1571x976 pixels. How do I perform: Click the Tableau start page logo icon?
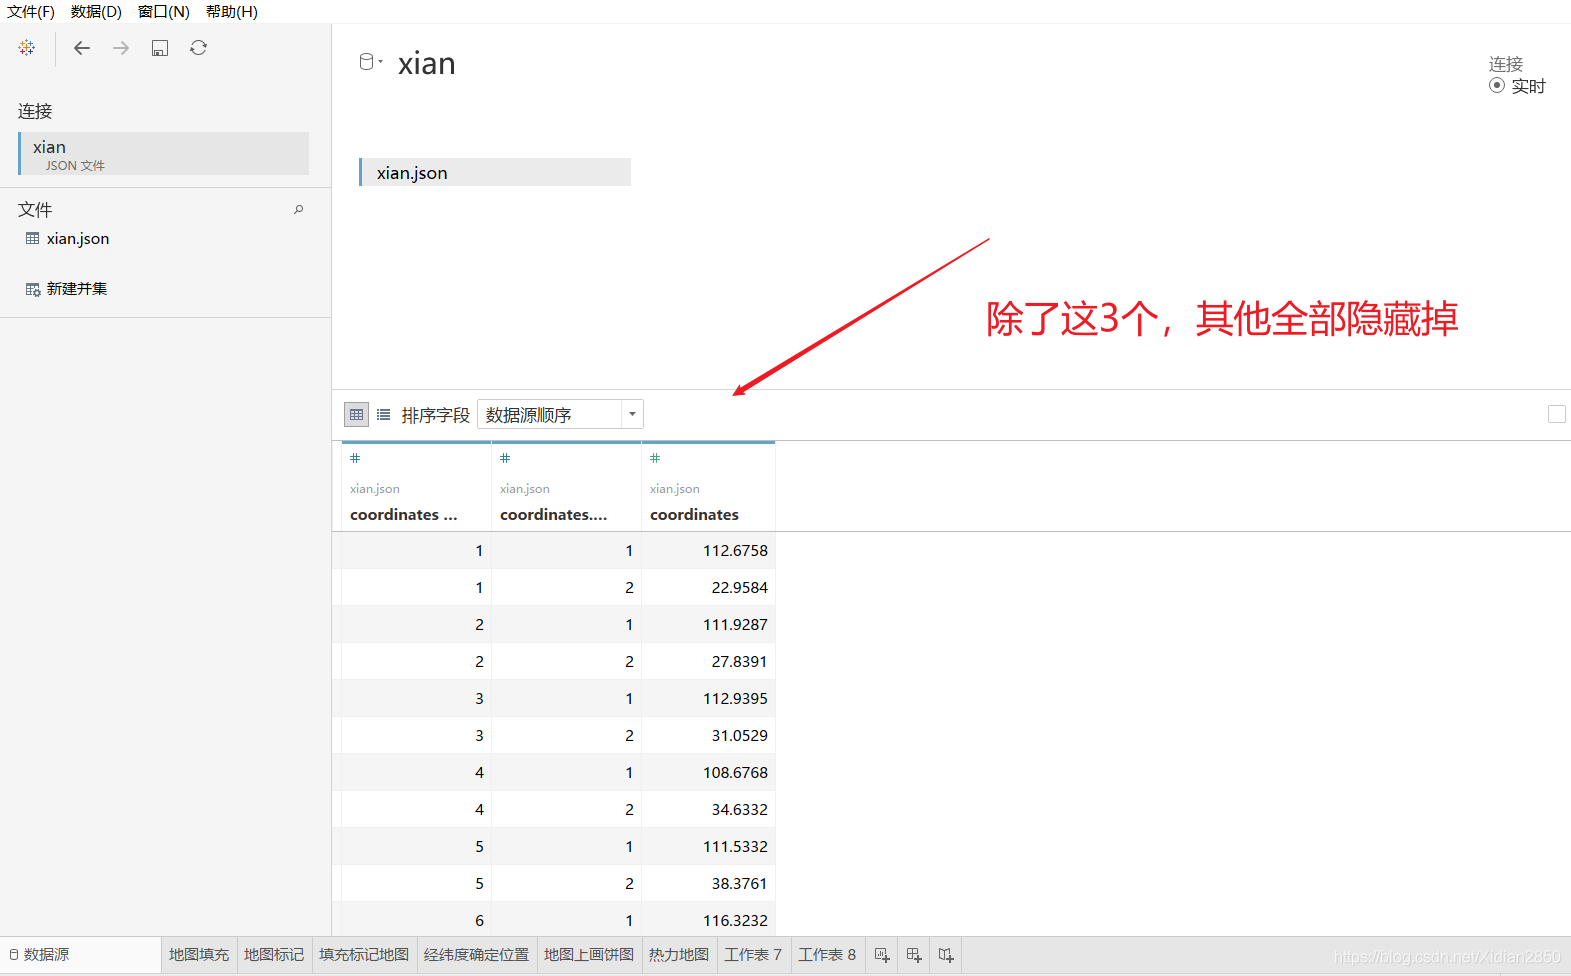(27, 48)
